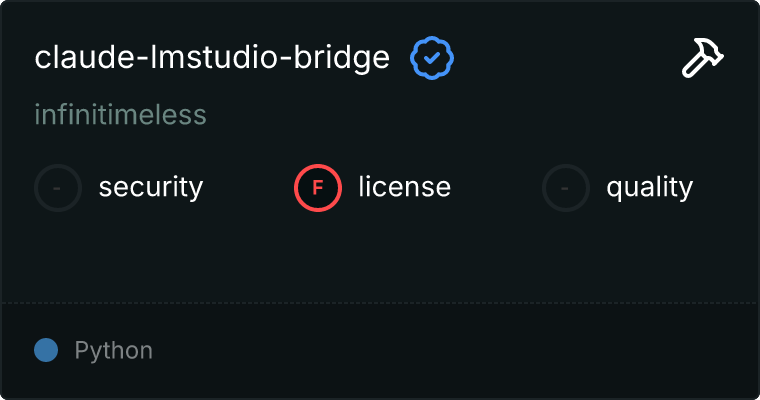Select the quality label text
The image size is (760, 400).
pyautogui.click(x=649, y=187)
